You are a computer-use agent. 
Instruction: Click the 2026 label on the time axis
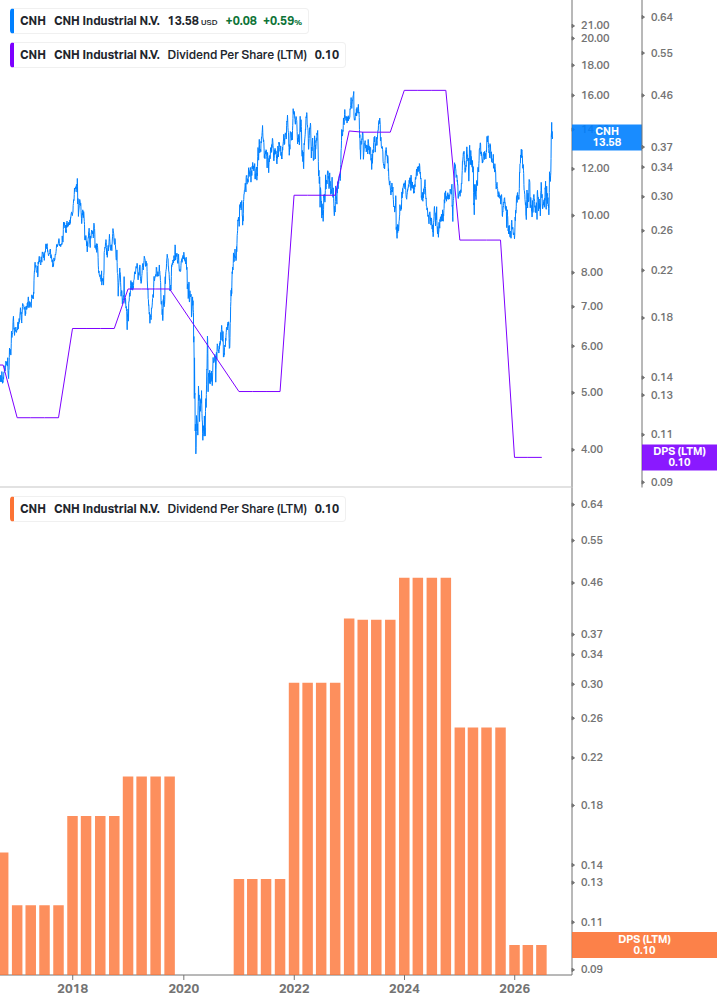[x=515, y=989]
